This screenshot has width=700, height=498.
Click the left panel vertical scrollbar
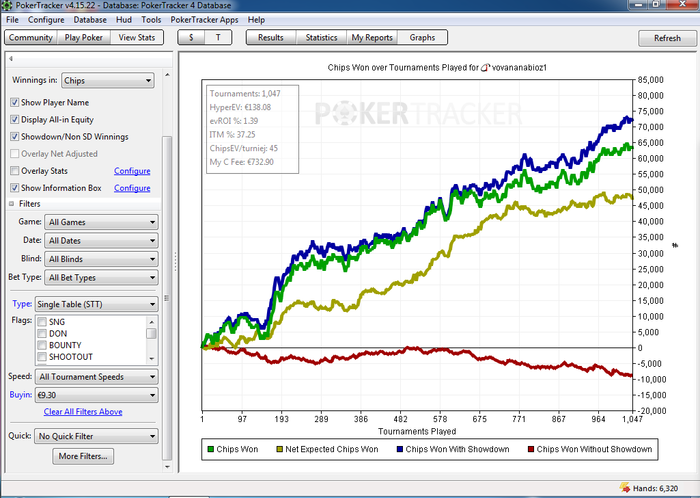[x=167, y=298]
